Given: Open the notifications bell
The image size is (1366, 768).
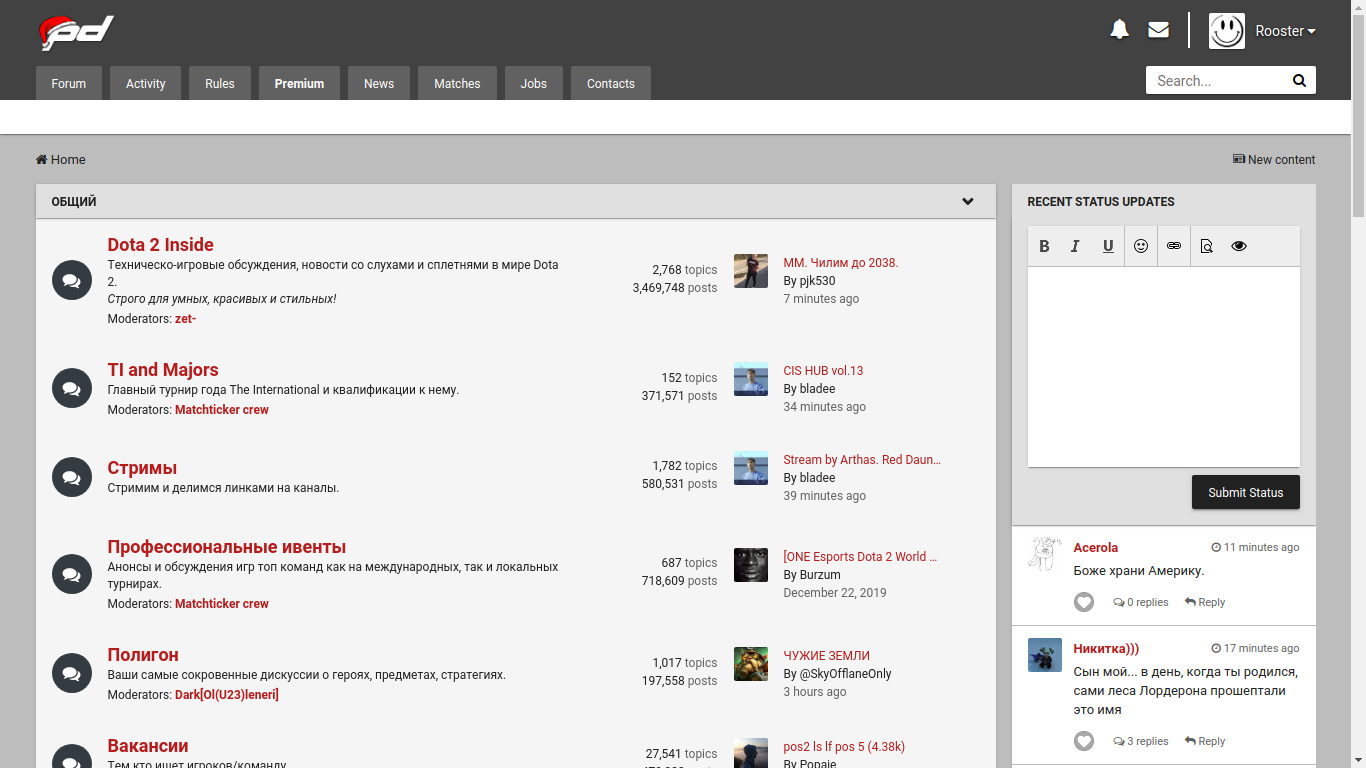Looking at the screenshot, I should (1119, 30).
